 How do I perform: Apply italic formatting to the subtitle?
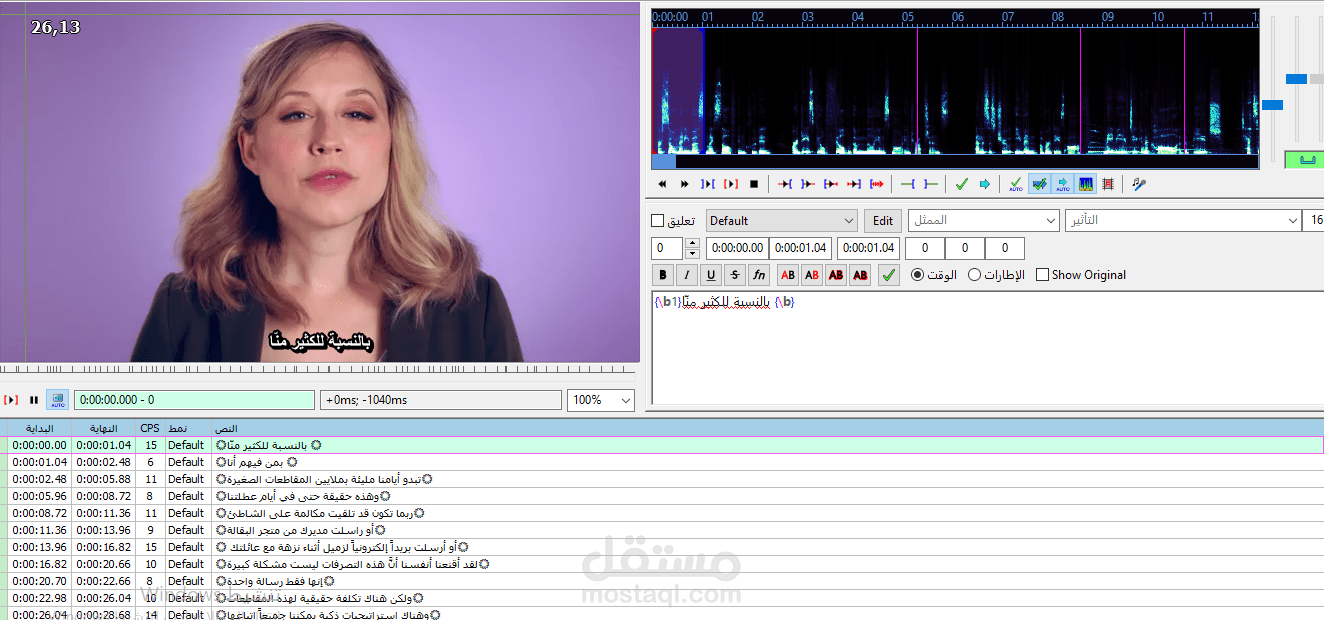[x=687, y=274]
